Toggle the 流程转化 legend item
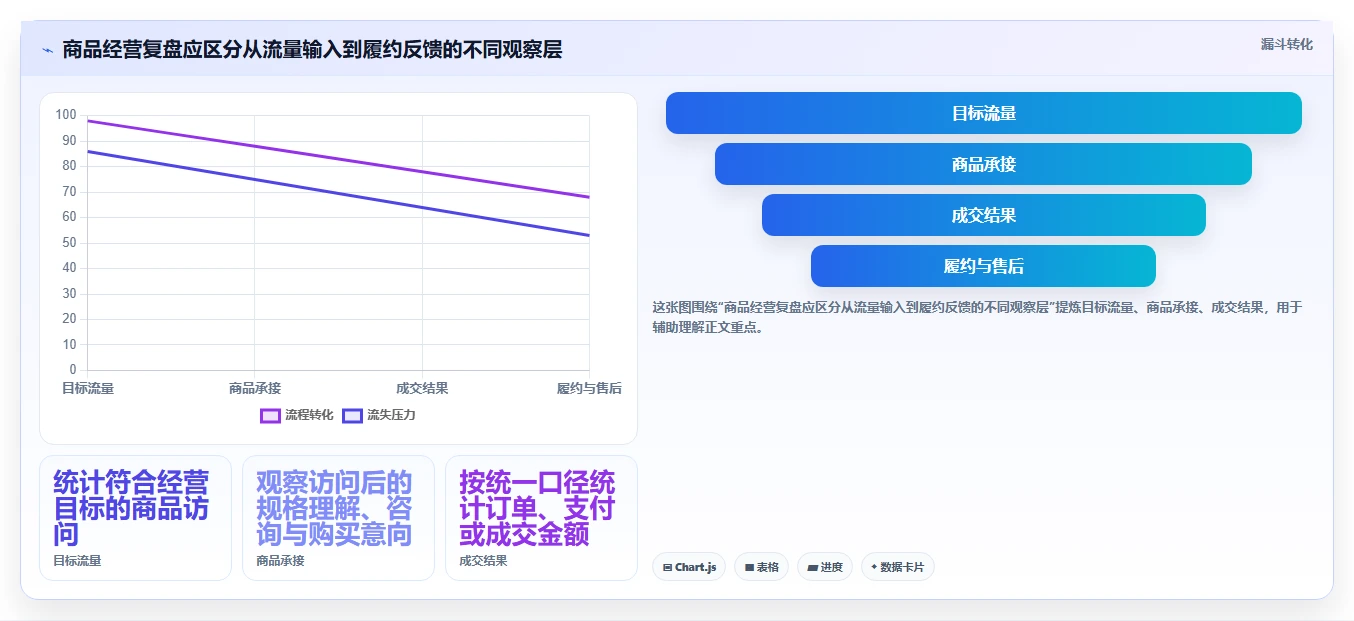Screen dimensions: 1354x621 pos(297,415)
